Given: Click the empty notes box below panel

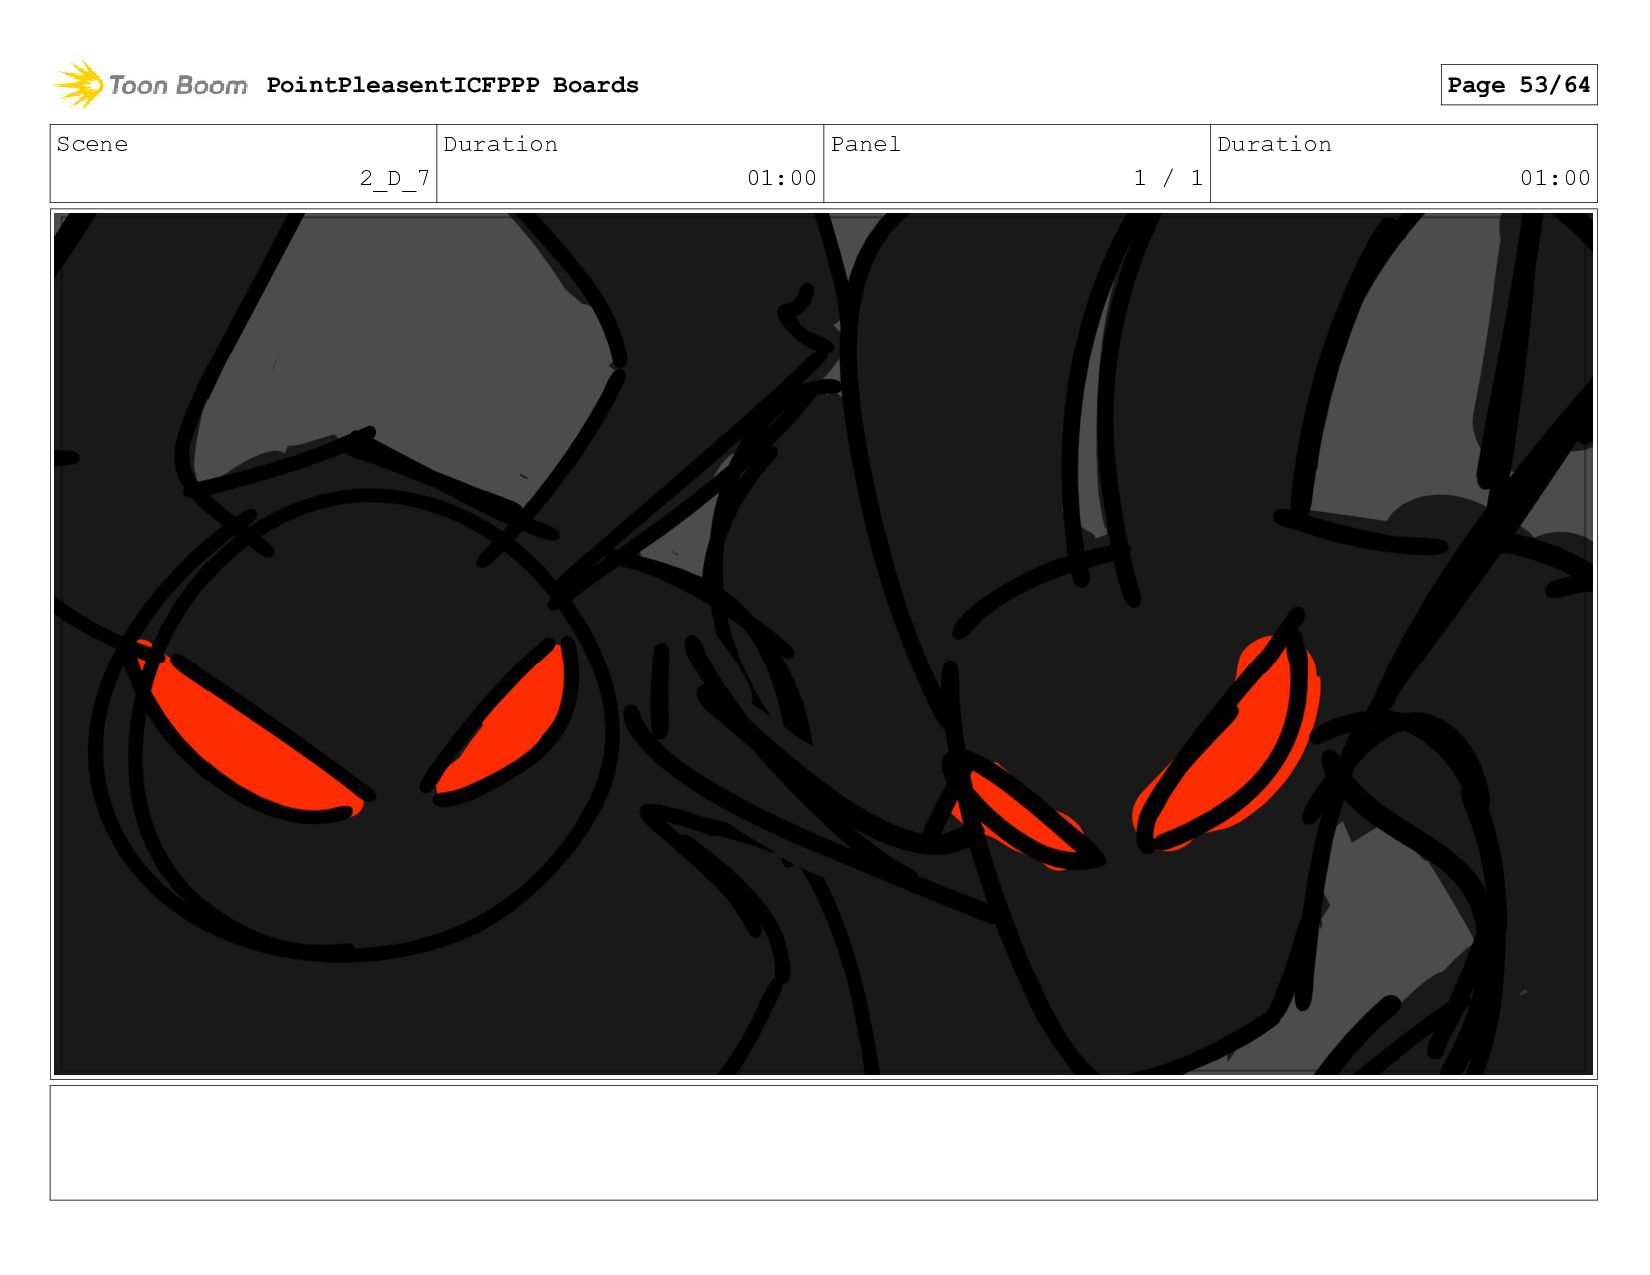Looking at the screenshot, I should click(823, 1142).
